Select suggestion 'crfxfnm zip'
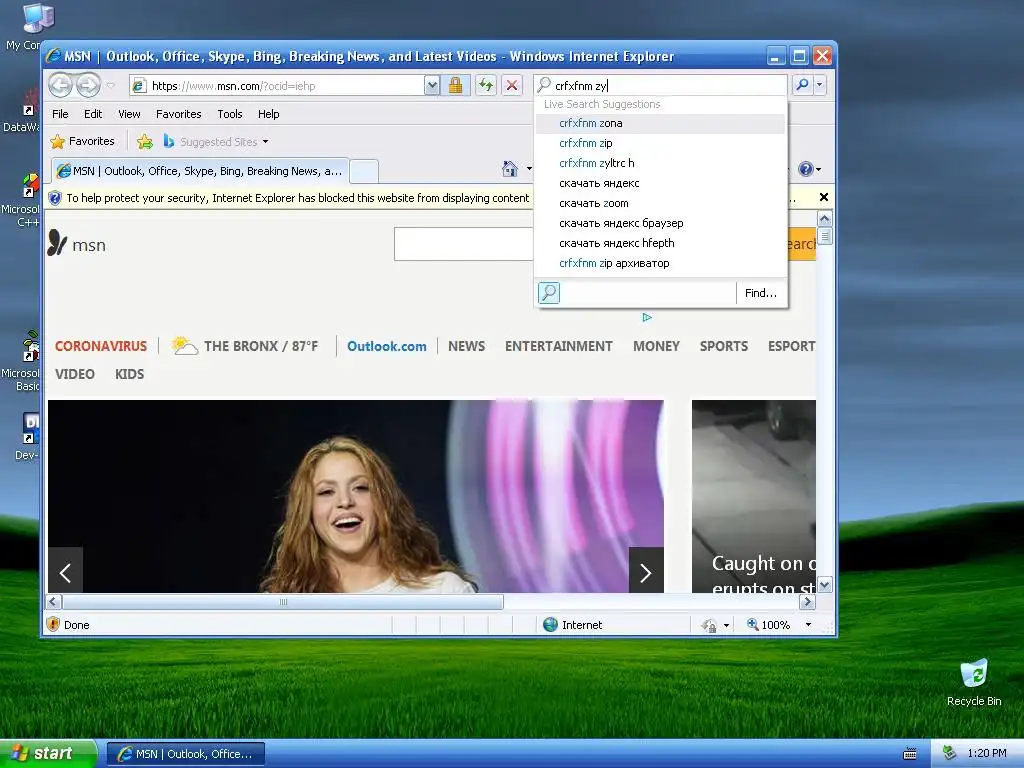Image resolution: width=1024 pixels, height=768 pixels. 660,143
